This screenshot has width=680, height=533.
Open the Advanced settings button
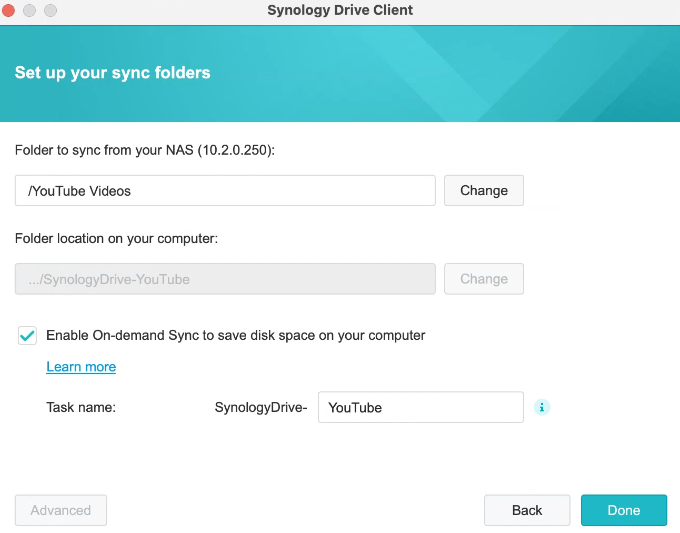61,510
